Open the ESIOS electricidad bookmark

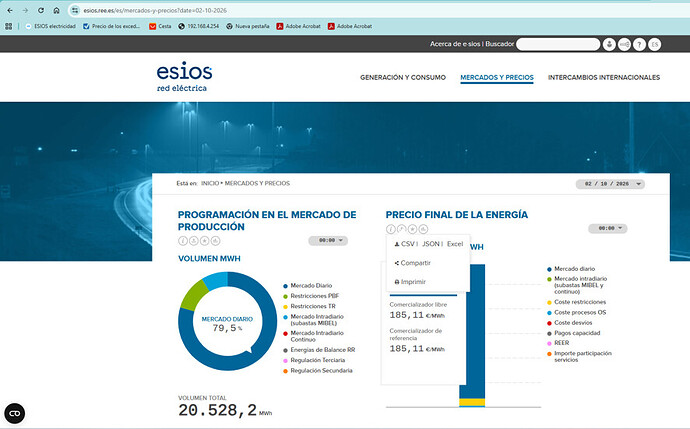point(51,26)
